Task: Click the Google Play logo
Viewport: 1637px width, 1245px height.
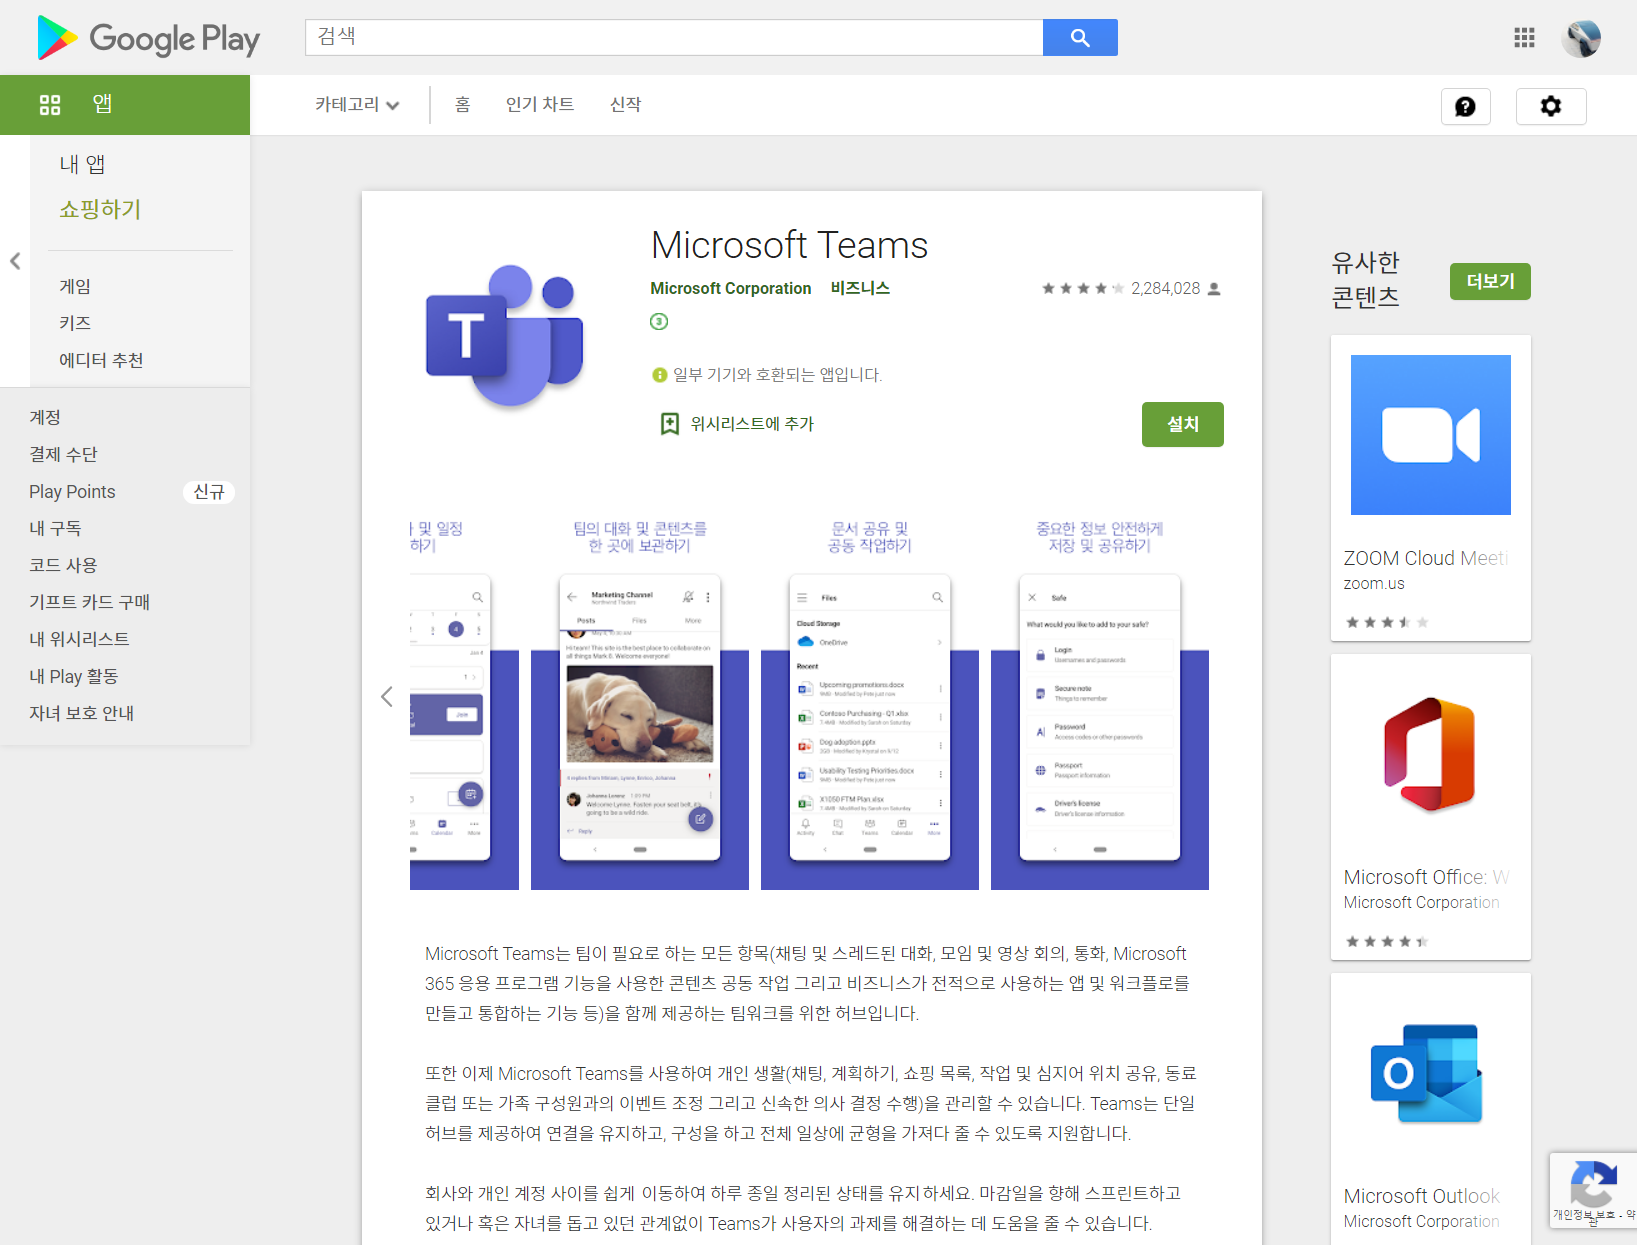Action: [x=148, y=38]
